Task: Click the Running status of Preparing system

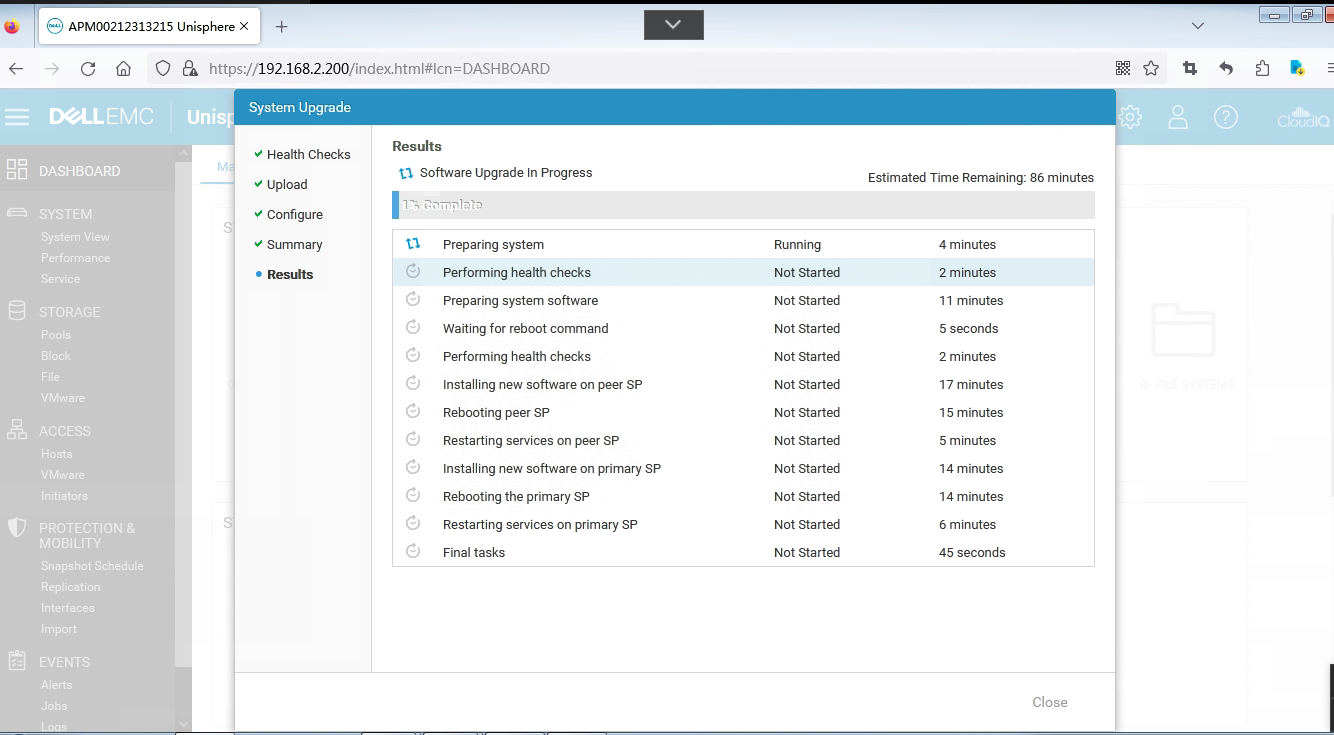Action: point(797,244)
